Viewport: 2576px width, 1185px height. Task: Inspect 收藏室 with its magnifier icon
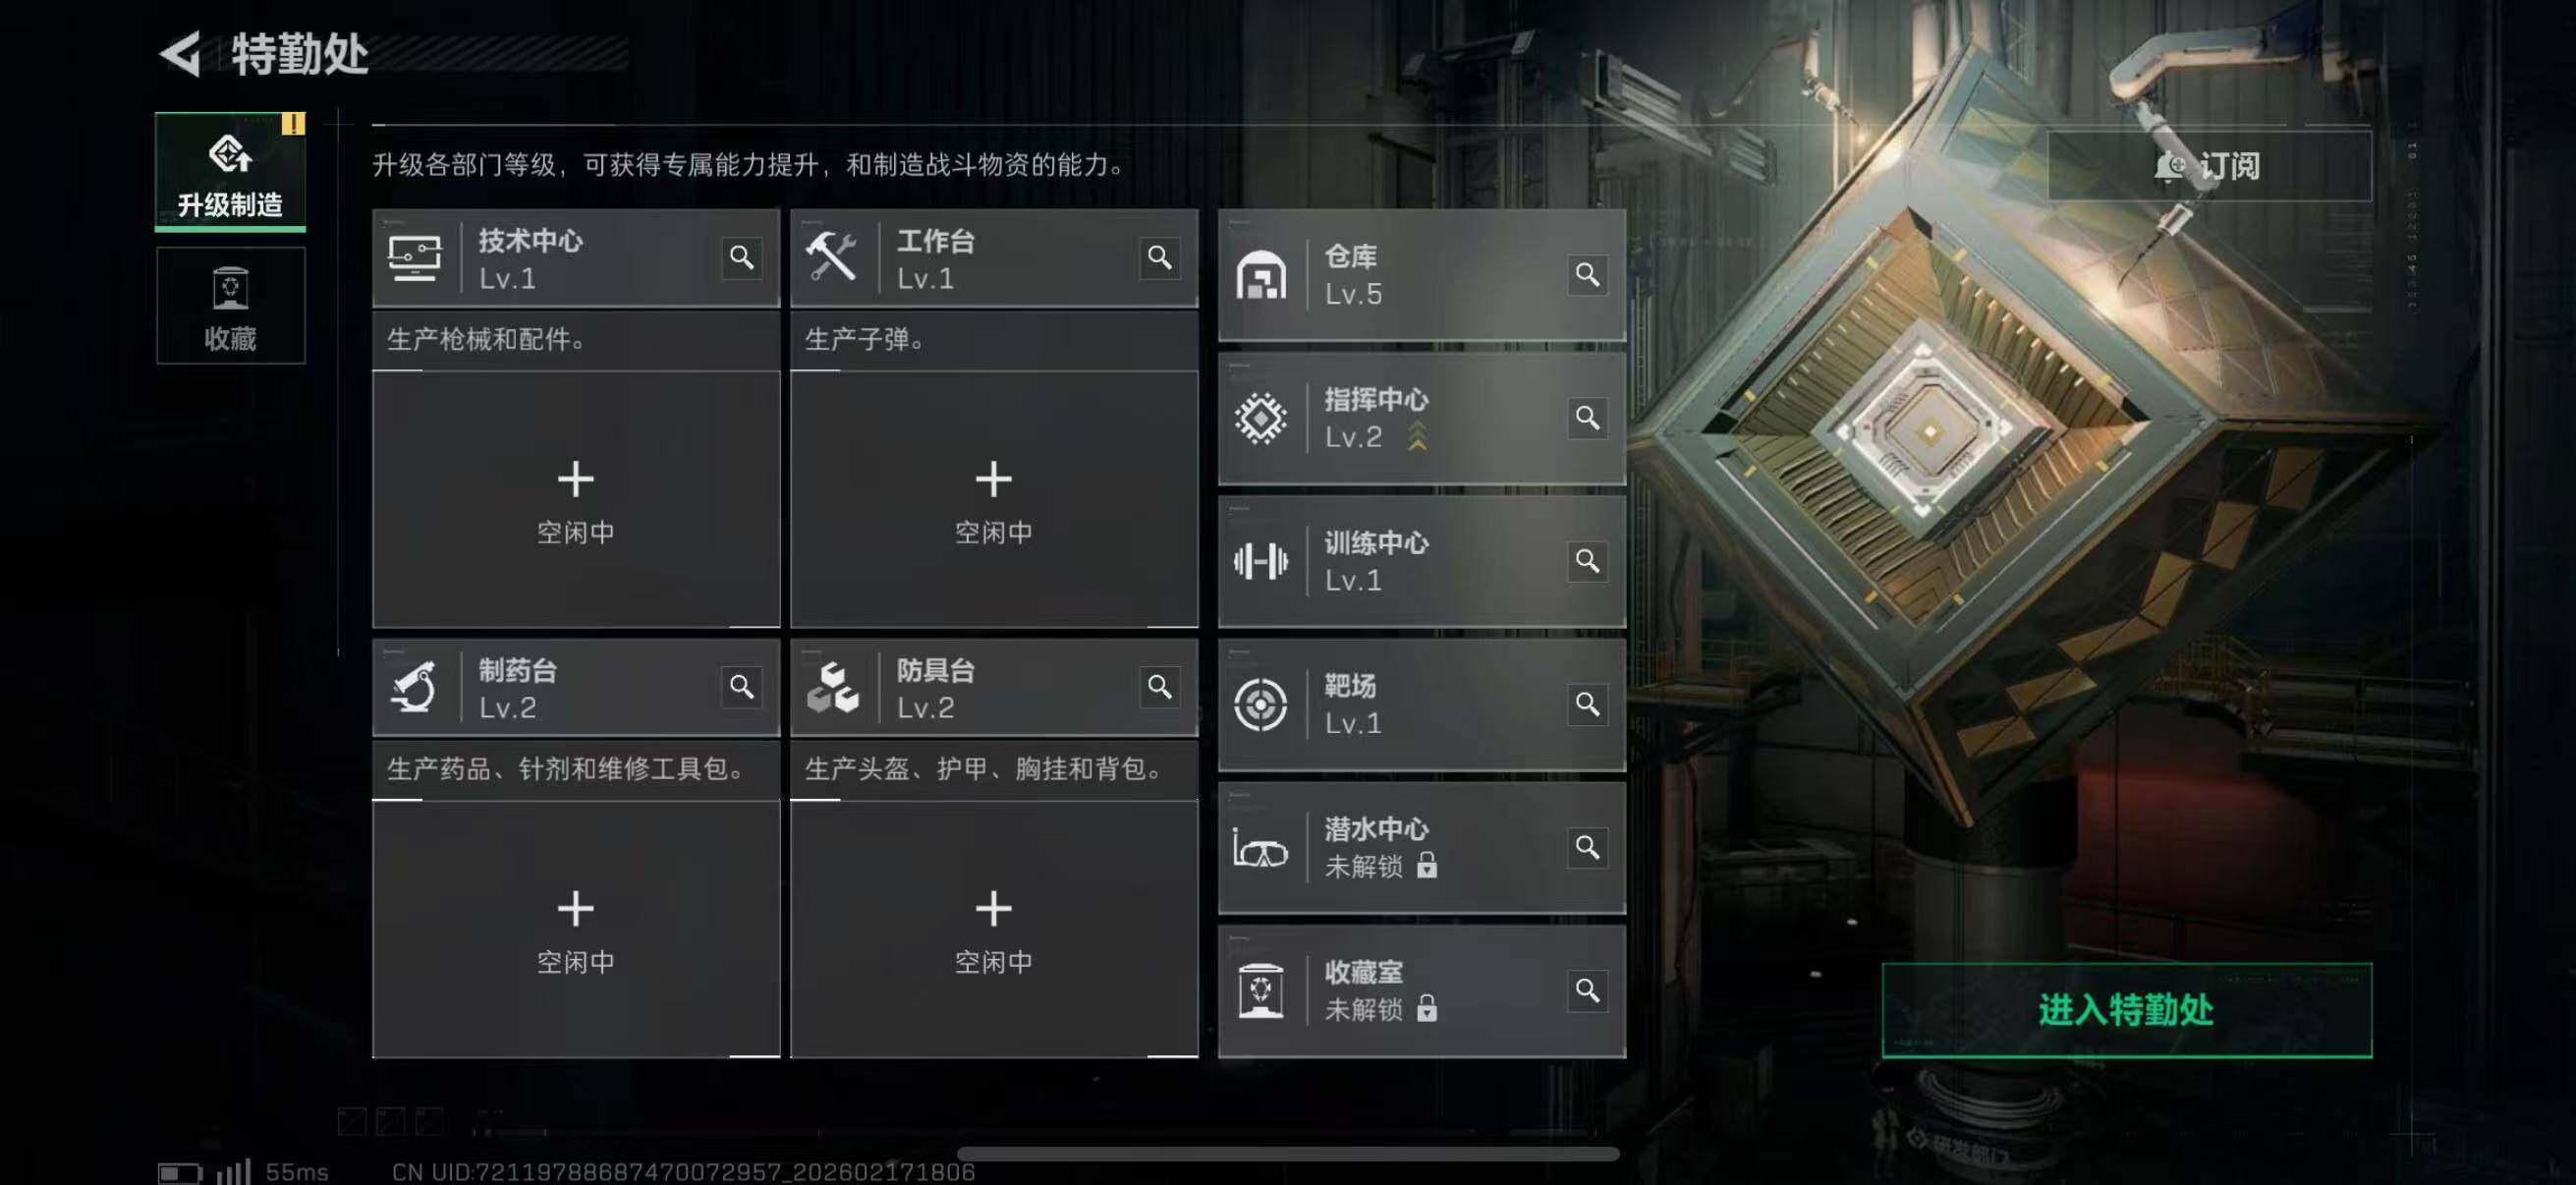1587,990
